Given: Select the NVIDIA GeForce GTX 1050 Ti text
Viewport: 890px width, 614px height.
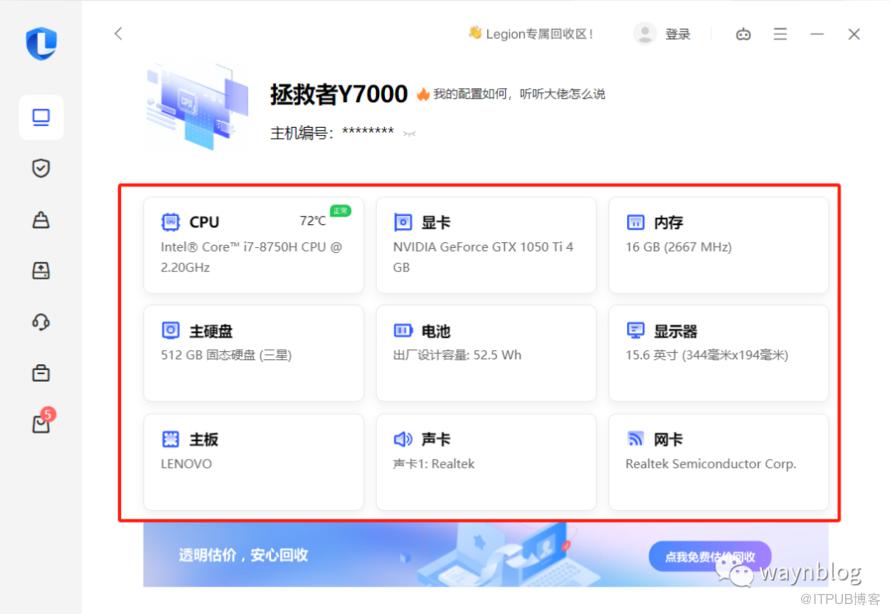Looking at the screenshot, I should tap(483, 257).
